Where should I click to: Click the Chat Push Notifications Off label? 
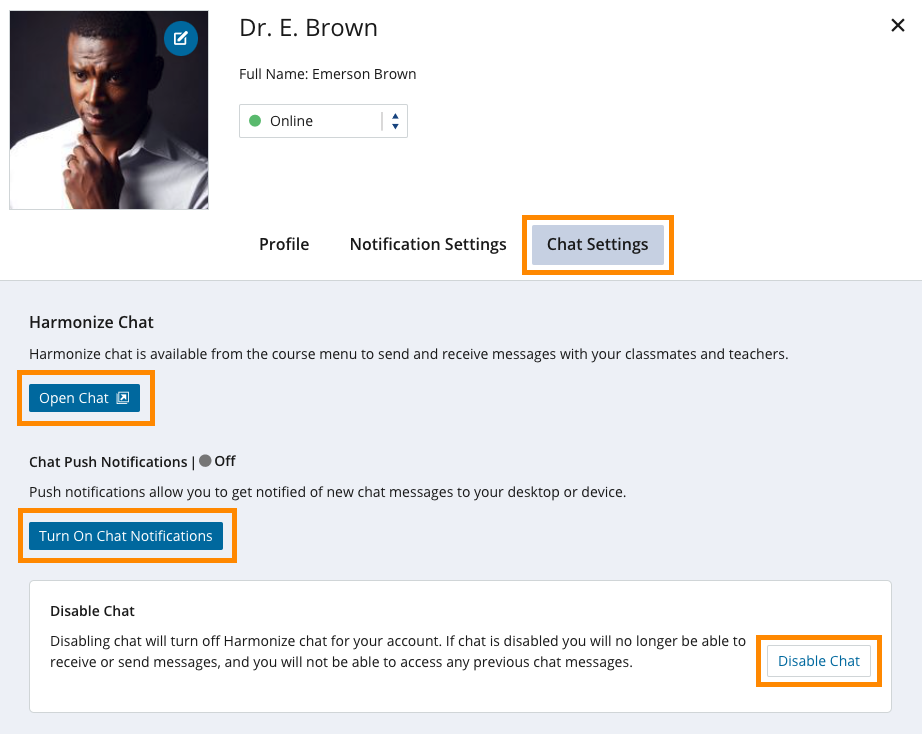tap(227, 461)
